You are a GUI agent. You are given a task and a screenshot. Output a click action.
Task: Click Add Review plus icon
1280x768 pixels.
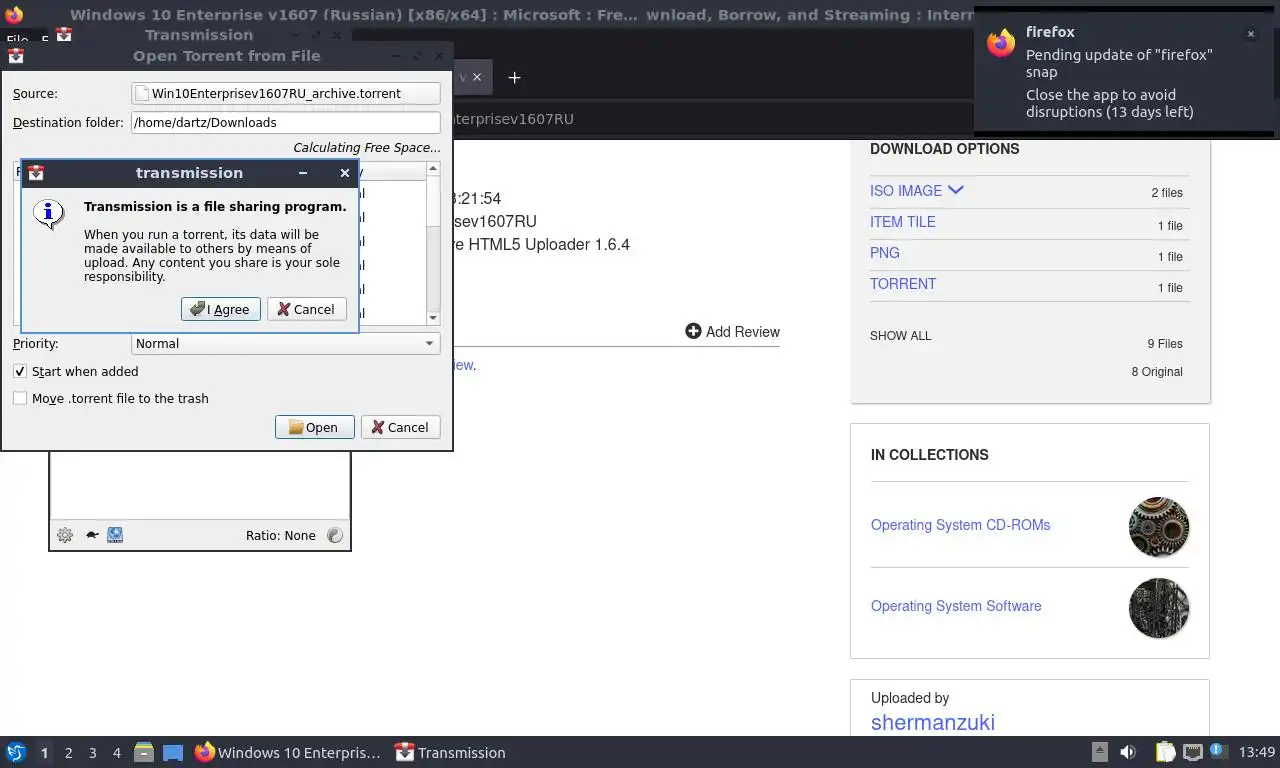click(x=693, y=331)
